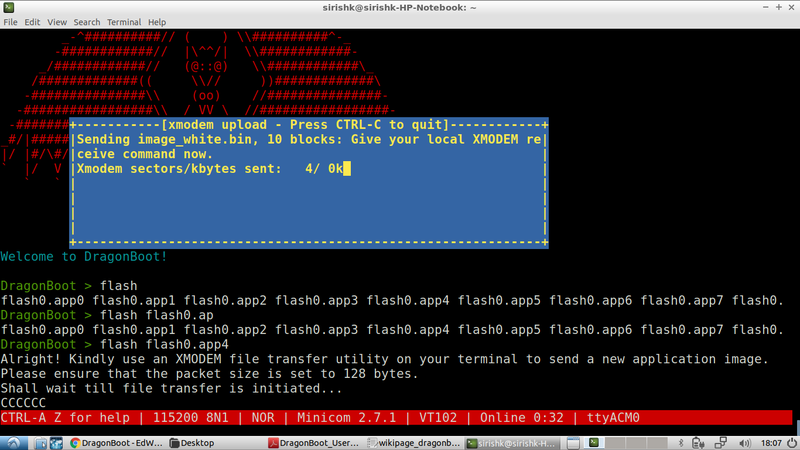Screen dimensions: 800x450
Task: Open the Terminal menu
Action: tap(124, 21)
